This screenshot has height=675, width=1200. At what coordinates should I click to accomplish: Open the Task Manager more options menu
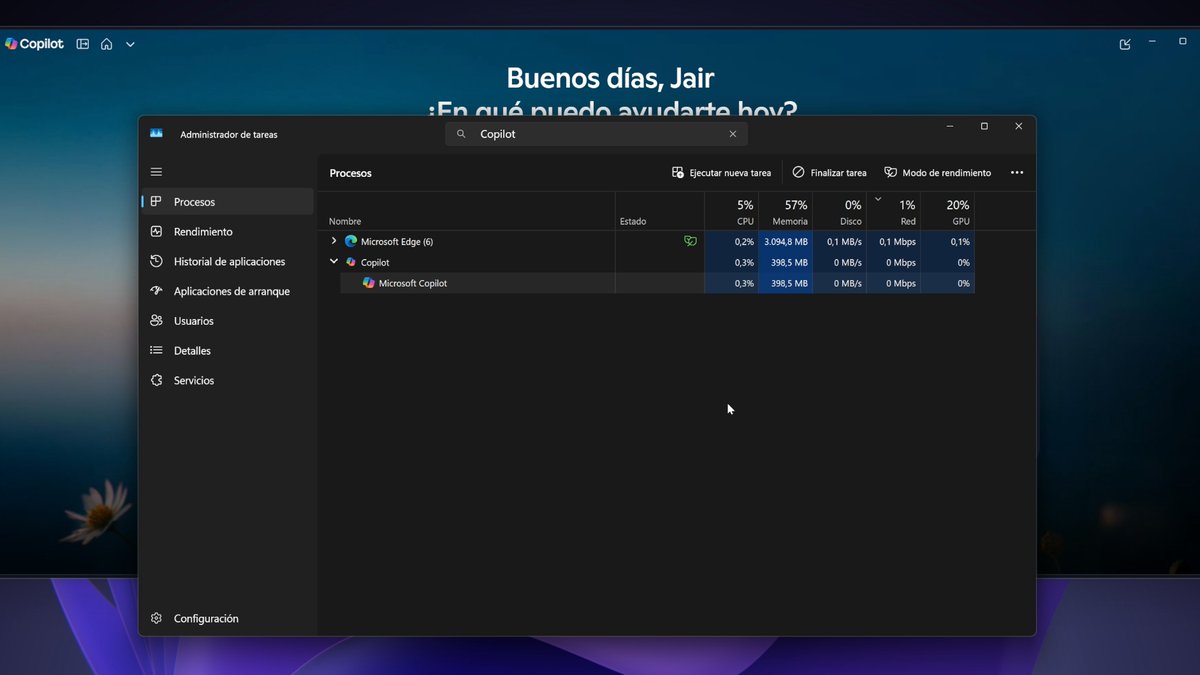tap(1017, 172)
